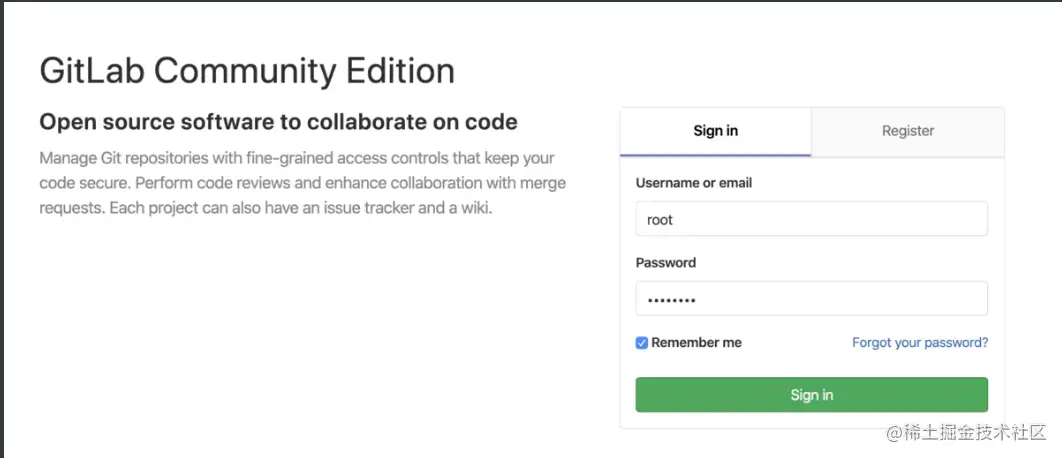Switch to the Register tab
1062x458 pixels.
pos(907,131)
